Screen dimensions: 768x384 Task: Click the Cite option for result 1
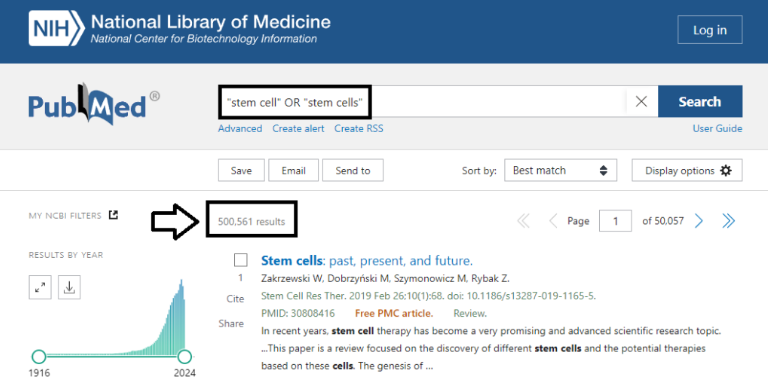pyautogui.click(x=235, y=299)
